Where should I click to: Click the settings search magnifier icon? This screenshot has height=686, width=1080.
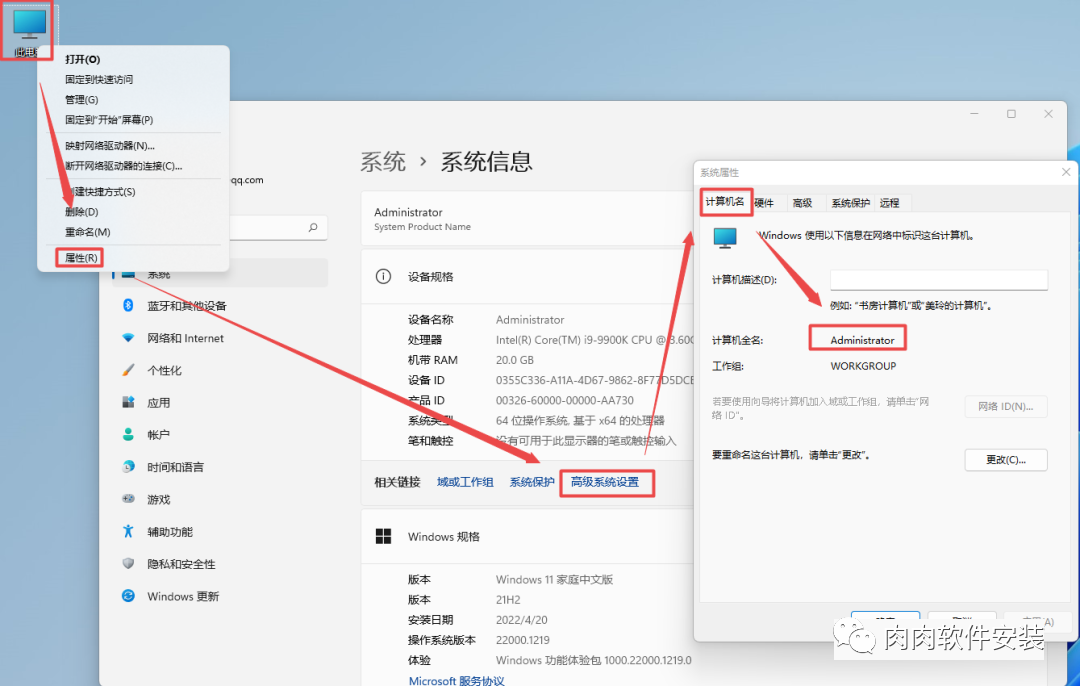click(x=313, y=227)
